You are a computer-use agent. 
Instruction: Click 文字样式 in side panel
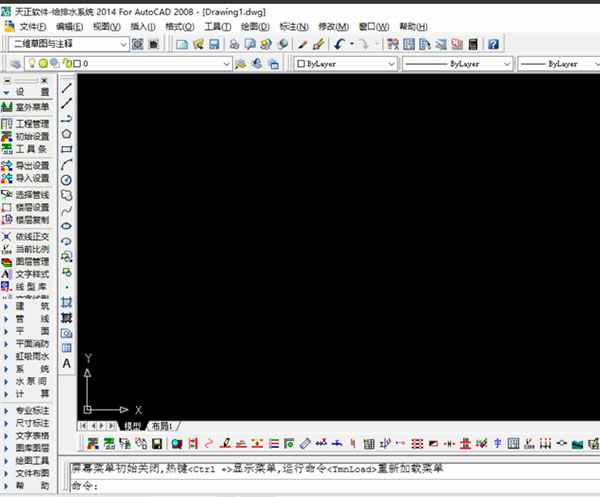point(26,275)
